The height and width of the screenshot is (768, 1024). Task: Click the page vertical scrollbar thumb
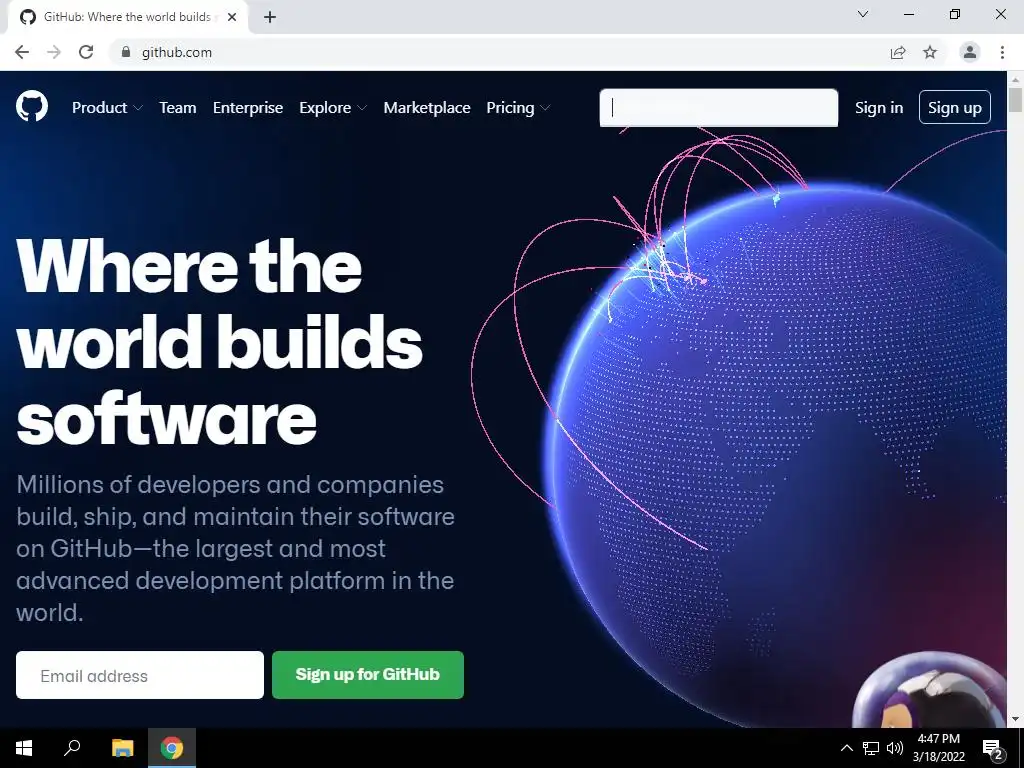pos(1015,100)
